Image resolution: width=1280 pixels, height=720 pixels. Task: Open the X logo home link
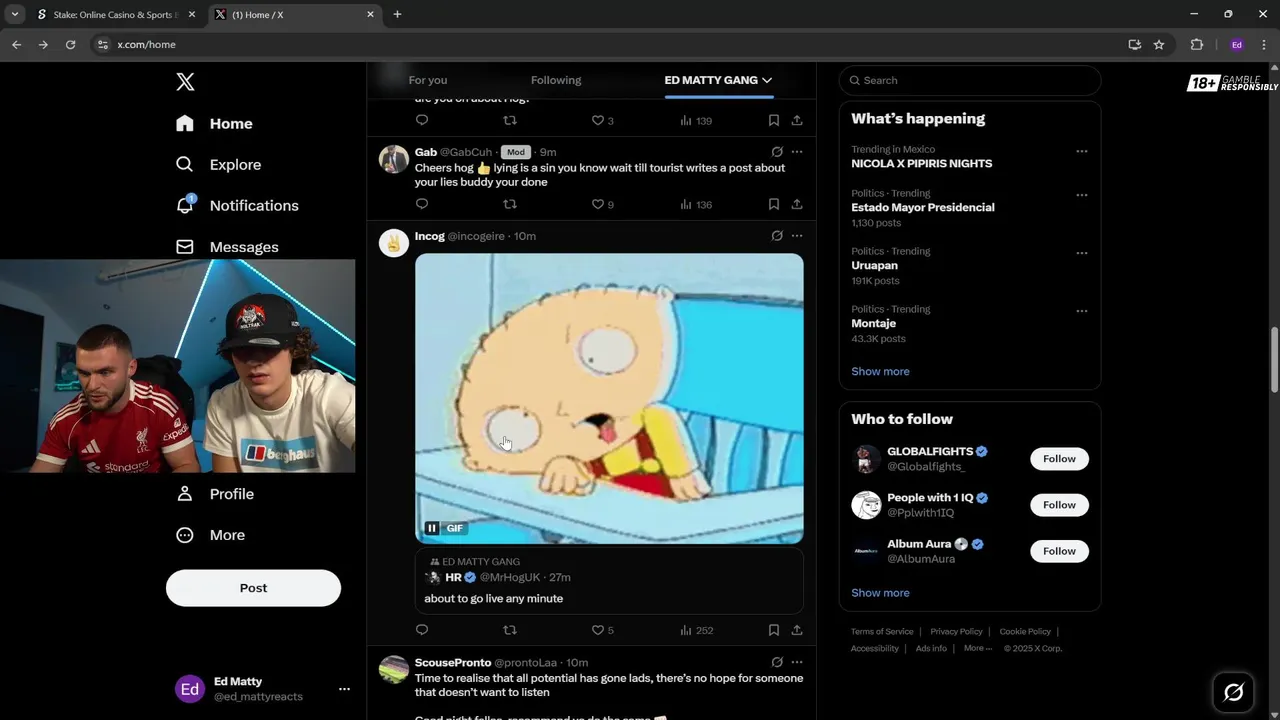pos(185,82)
